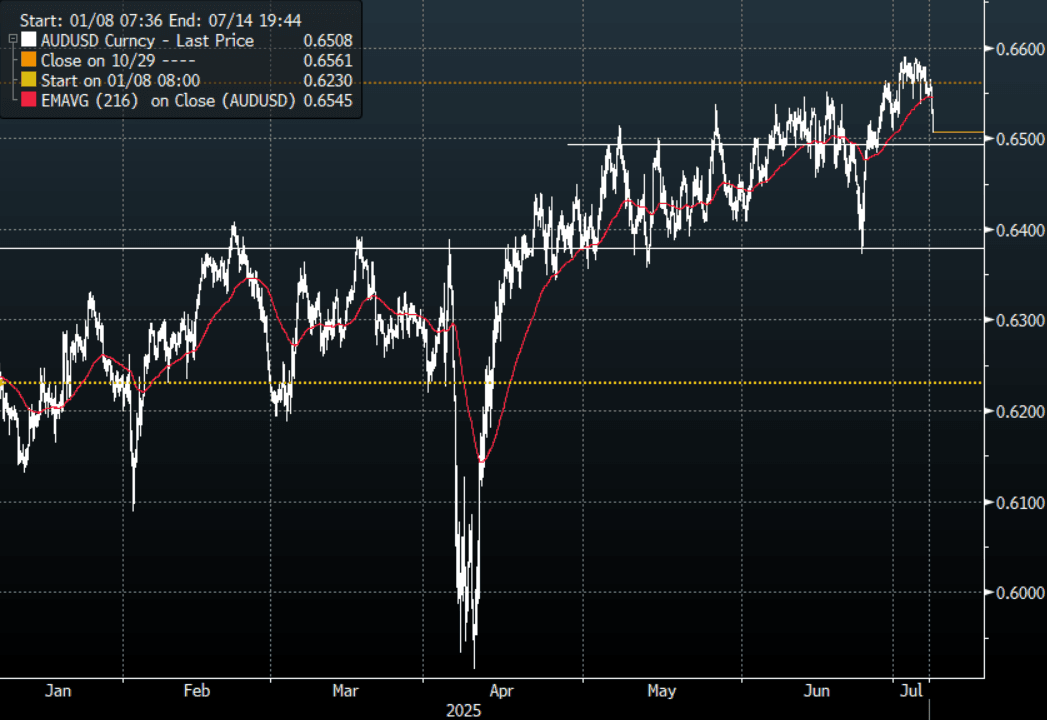This screenshot has width=1047, height=720.
Task: Click the Jul label on time axis
Action: pos(911,691)
